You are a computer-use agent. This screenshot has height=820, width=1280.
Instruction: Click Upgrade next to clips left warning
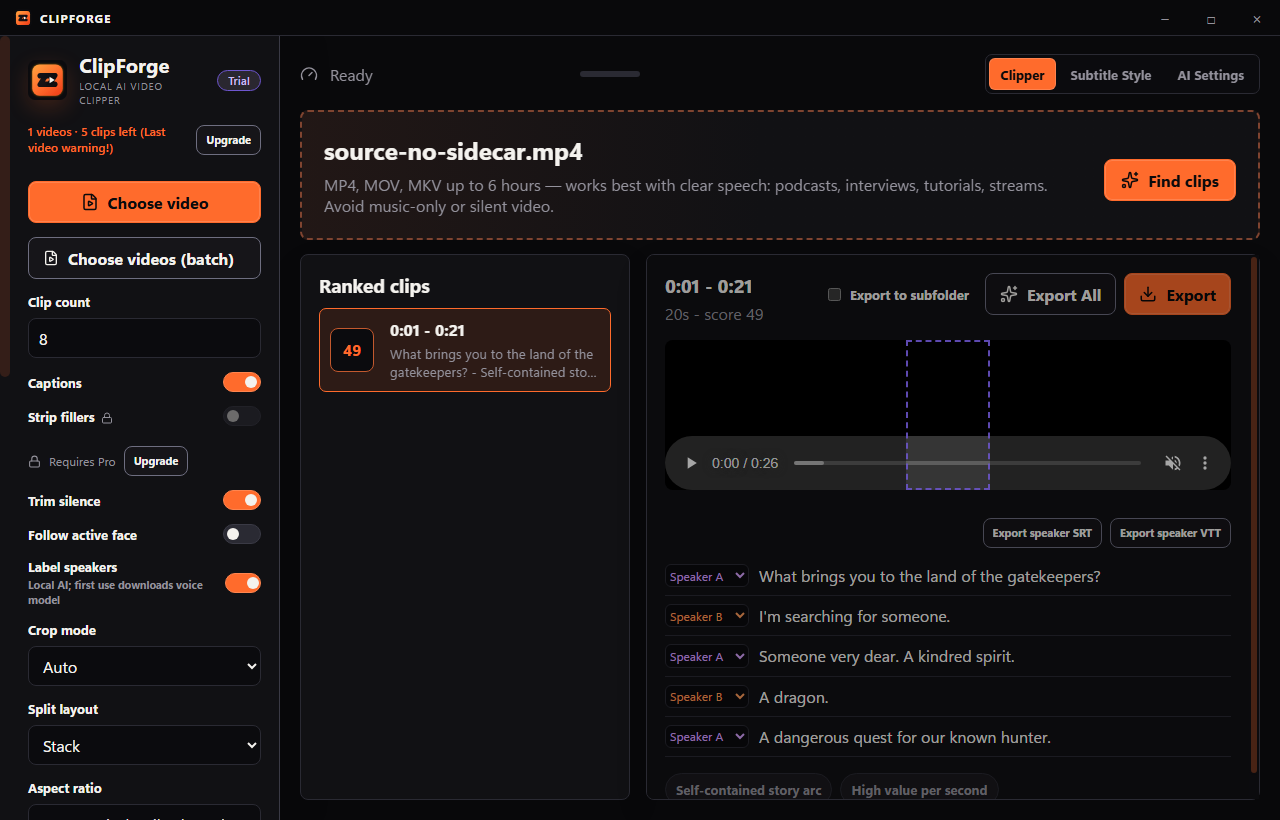(x=228, y=140)
